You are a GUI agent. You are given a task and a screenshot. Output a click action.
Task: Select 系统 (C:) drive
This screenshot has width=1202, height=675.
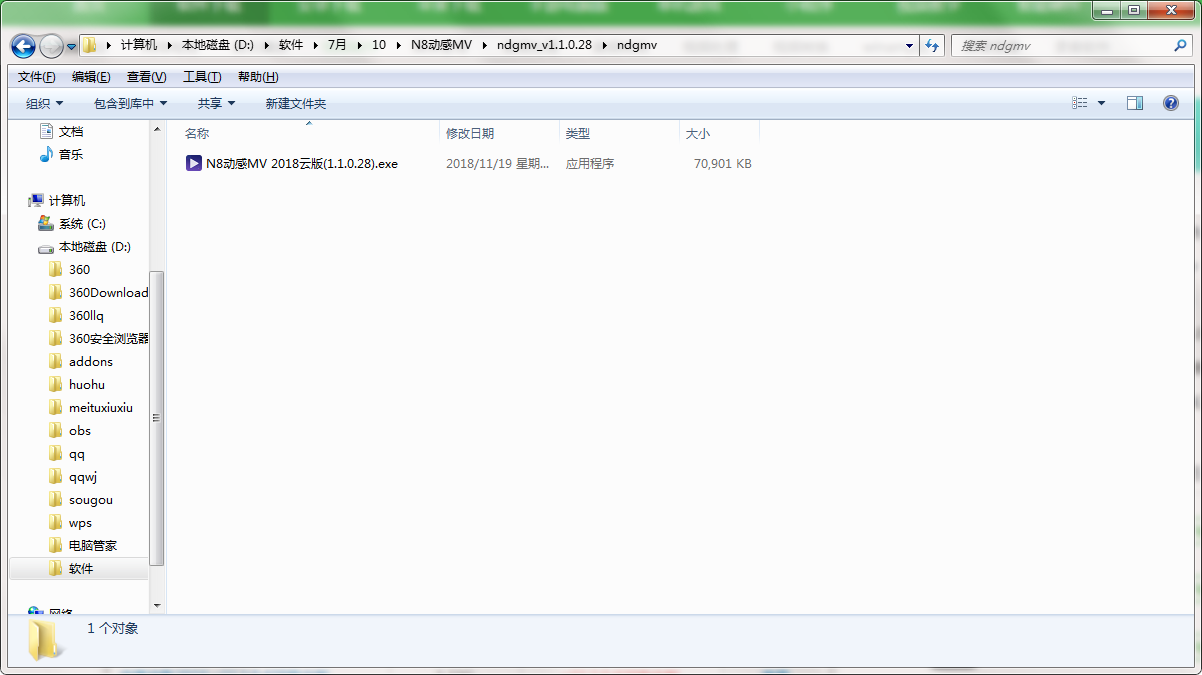pos(81,224)
